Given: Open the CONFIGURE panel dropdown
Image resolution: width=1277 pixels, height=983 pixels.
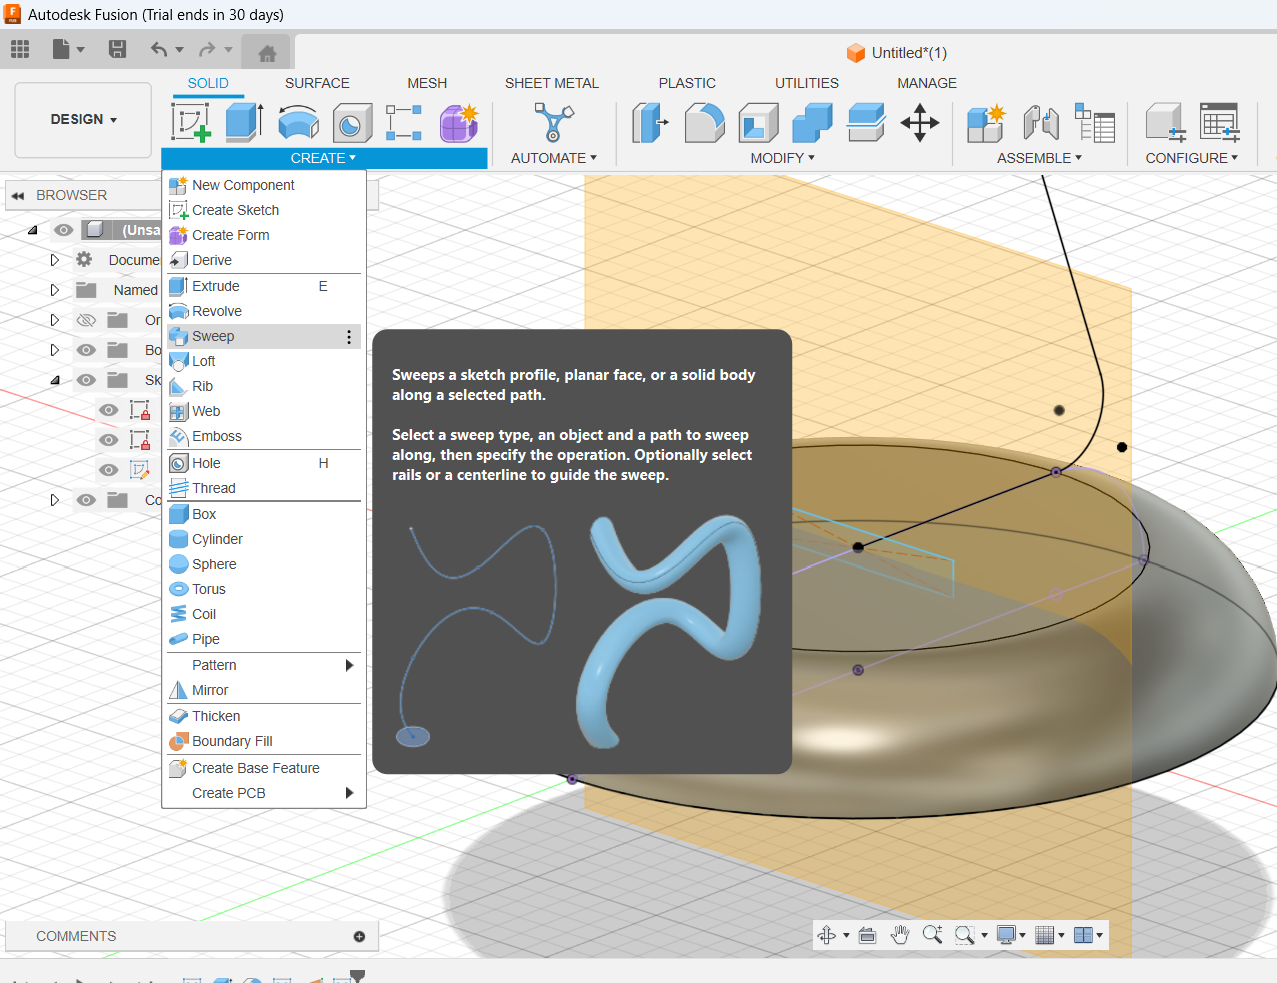Looking at the screenshot, I should (1191, 158).
